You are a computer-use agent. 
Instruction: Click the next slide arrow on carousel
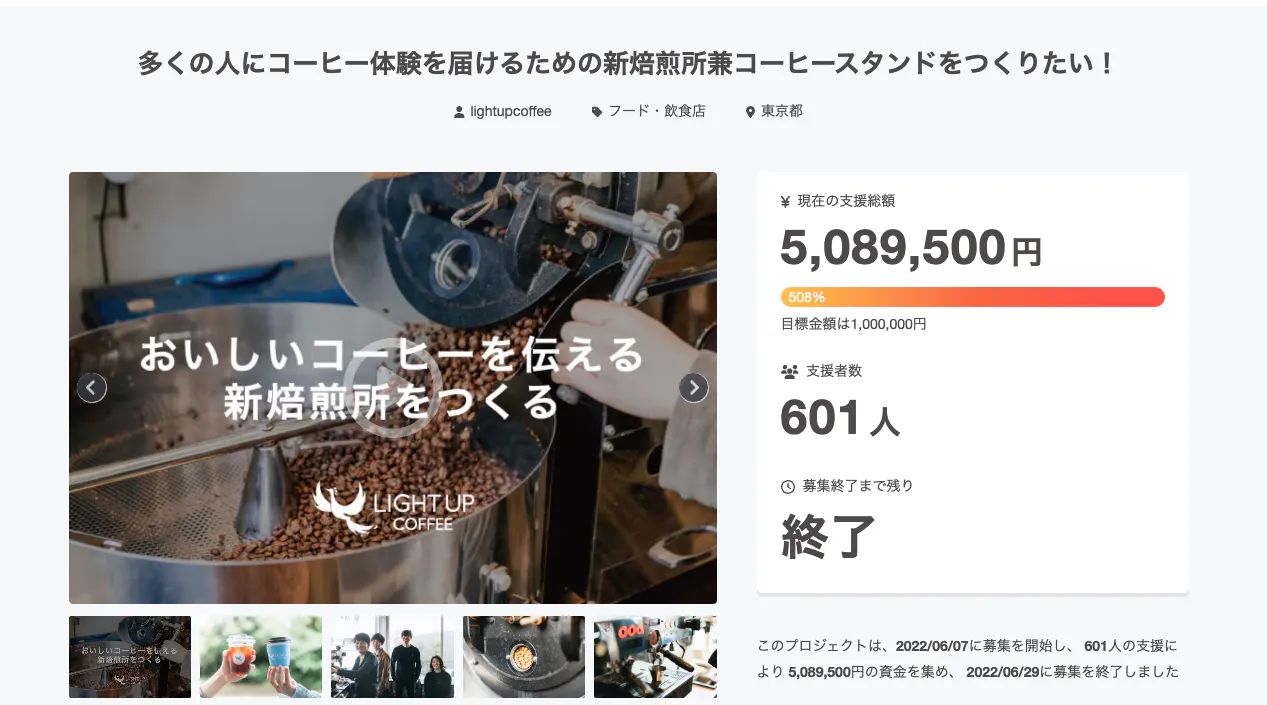(x=694, y=388)
